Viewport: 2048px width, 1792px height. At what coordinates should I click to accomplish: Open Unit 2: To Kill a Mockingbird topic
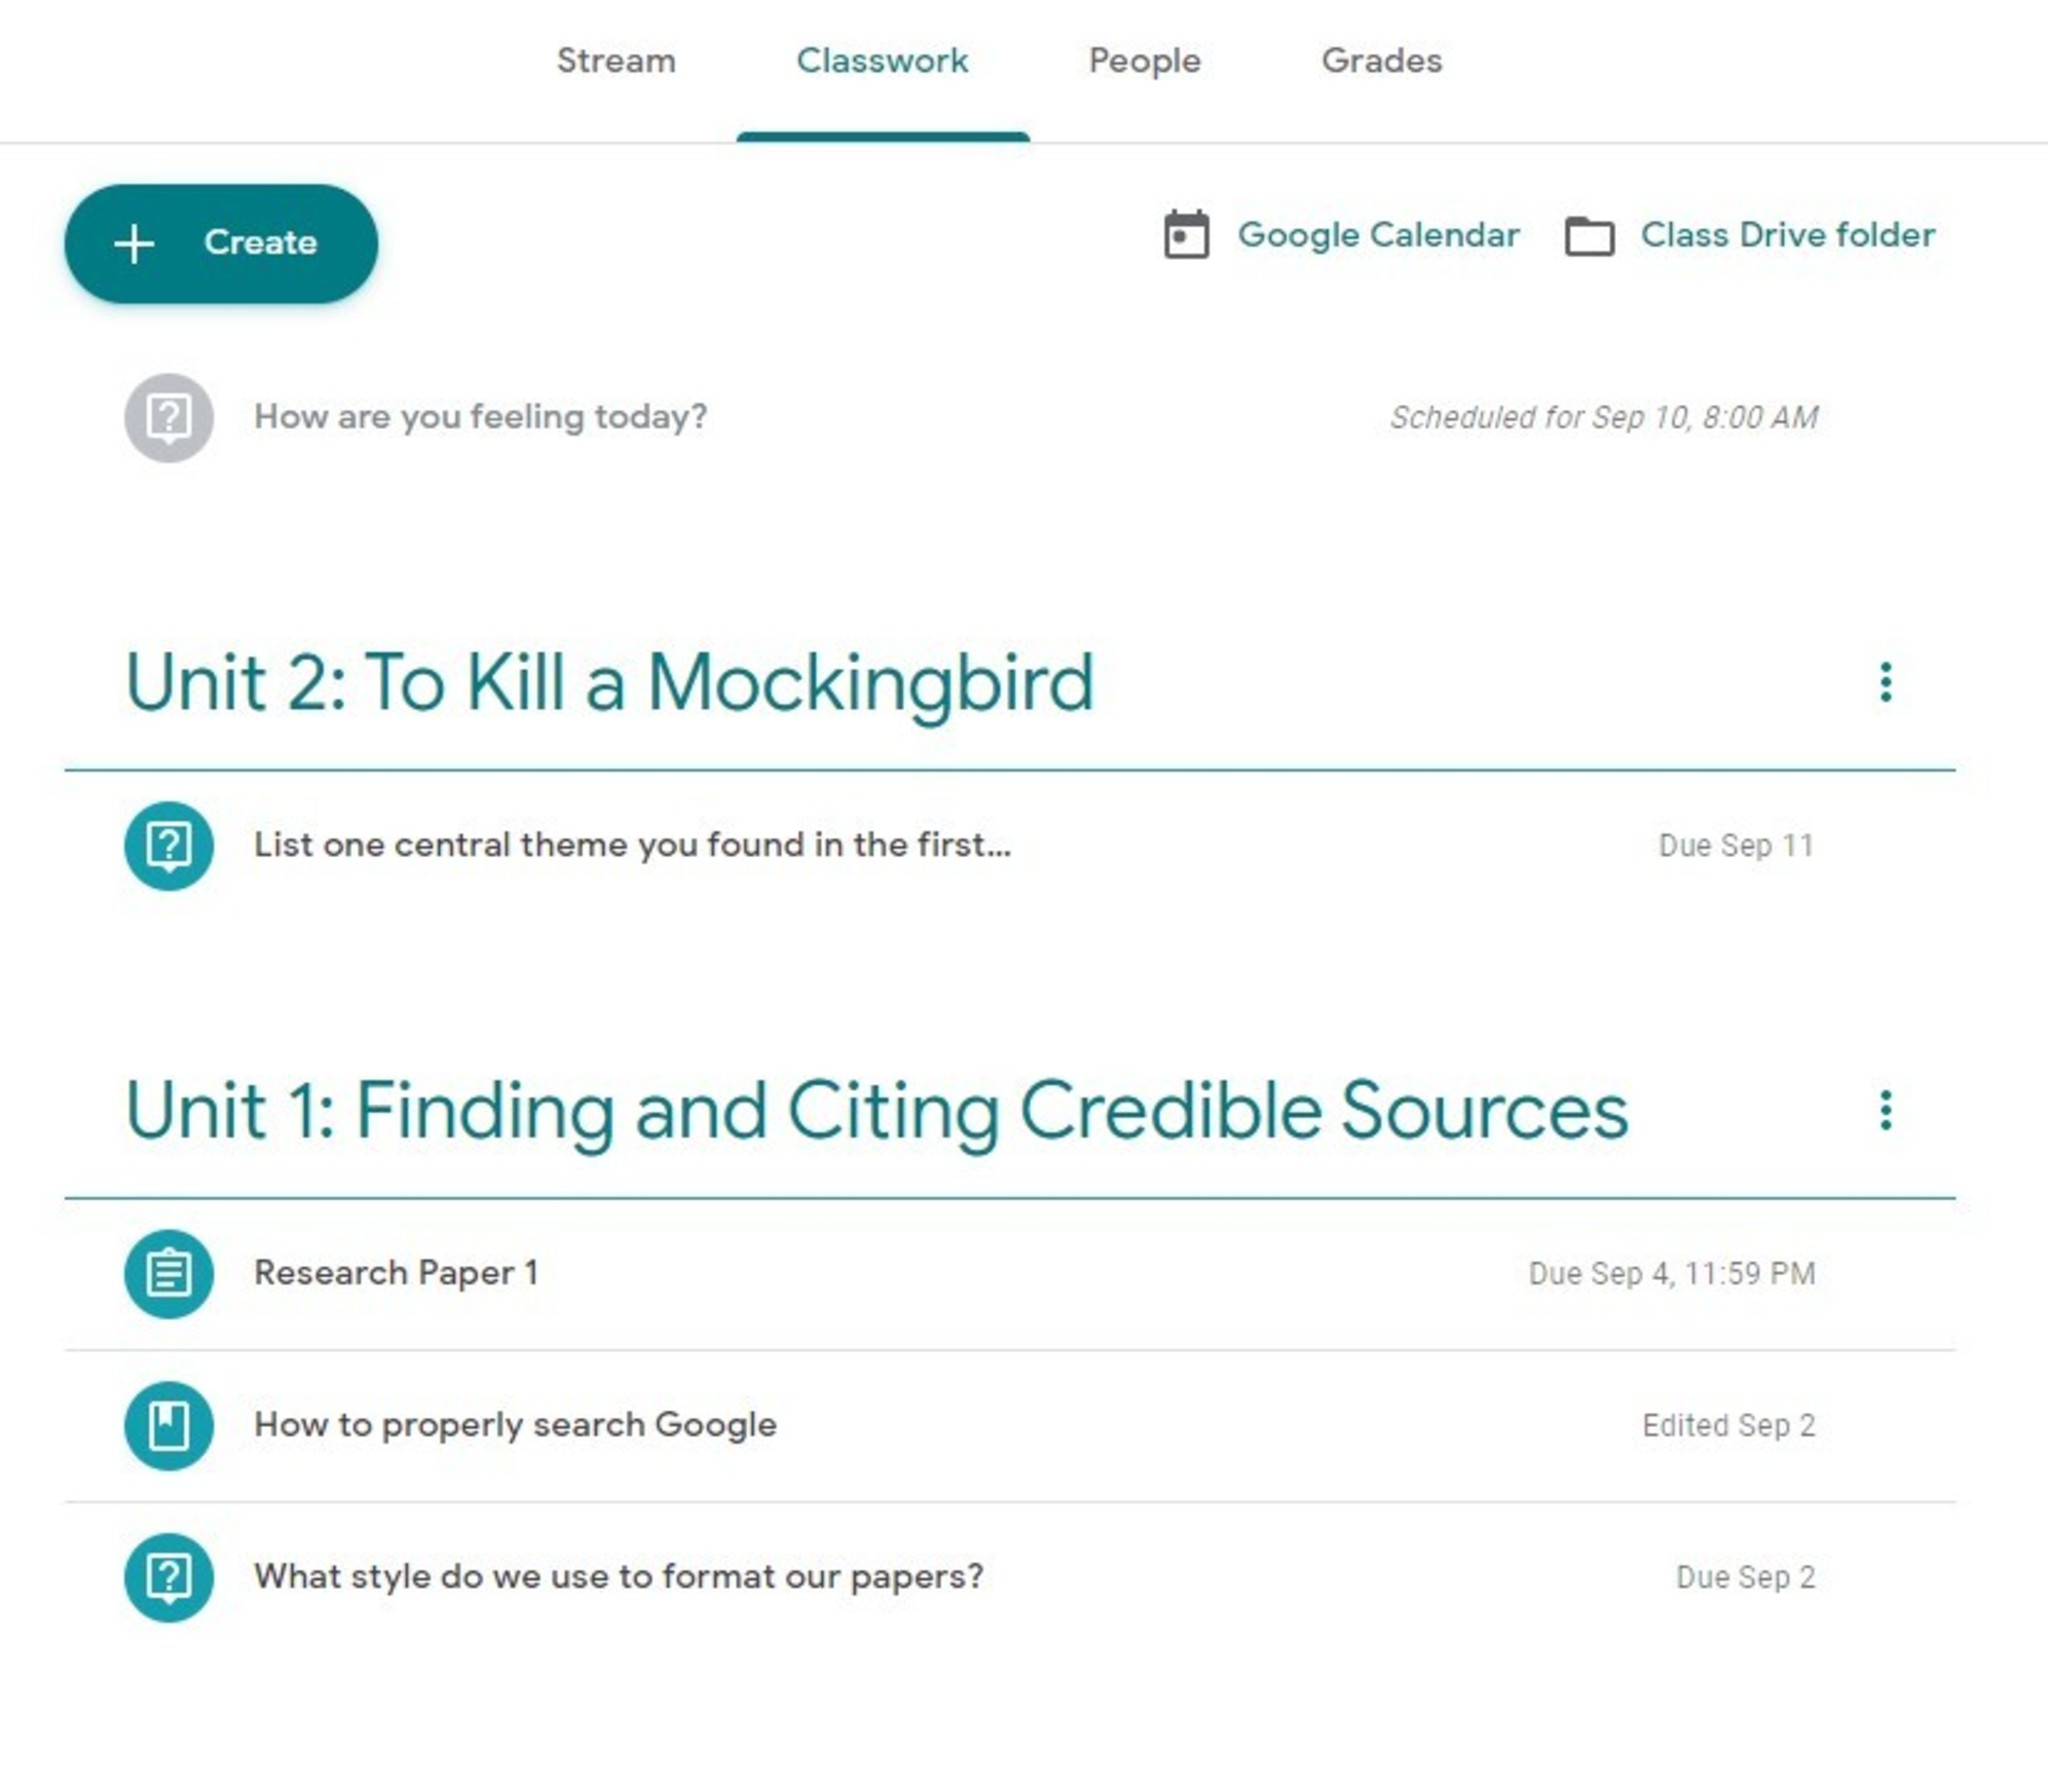coord(609,682)
